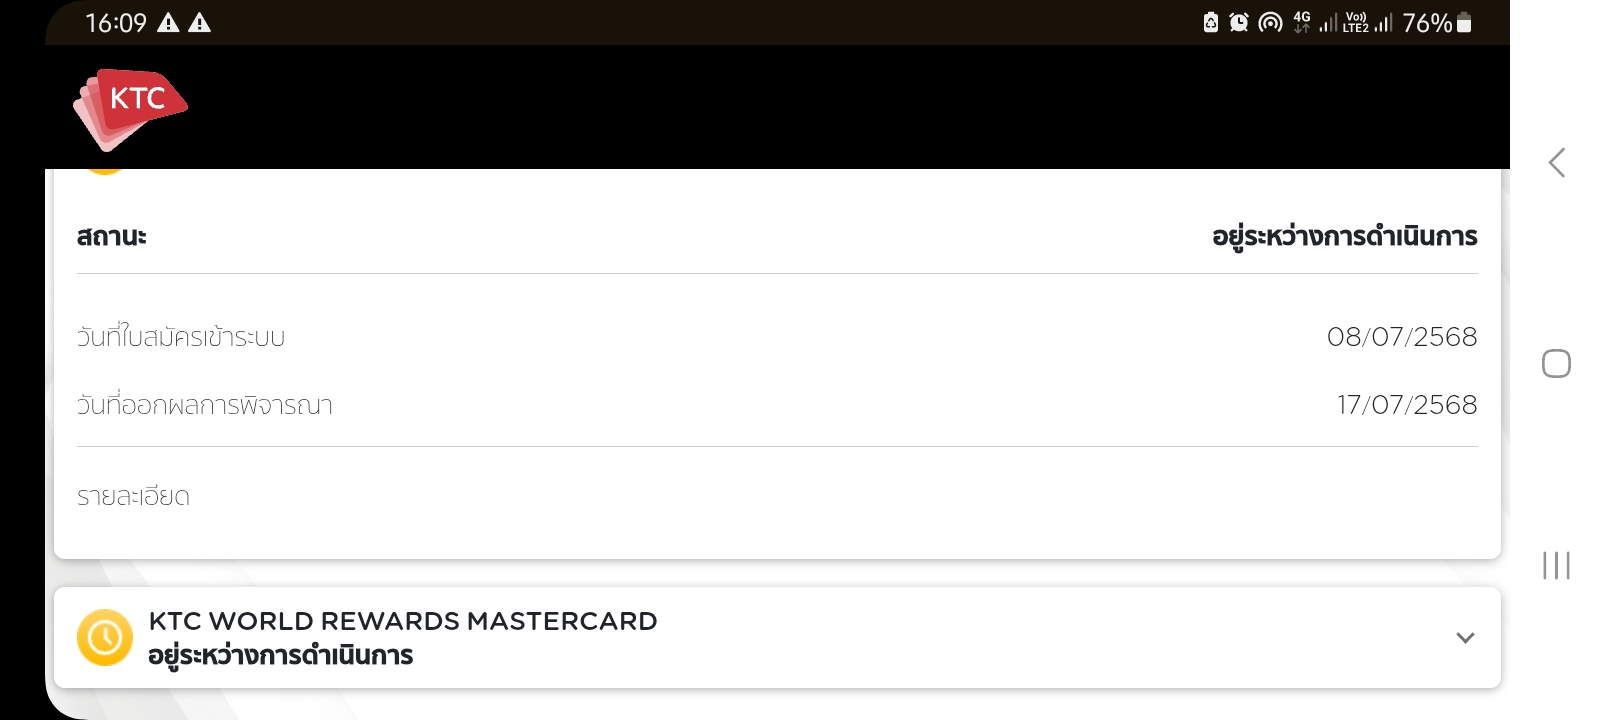The height and width of the screenshot is (720, 1600).
Task: Tap the alarm clock status bar icon
Action: pyautogui.click(x=1239, y=22)
